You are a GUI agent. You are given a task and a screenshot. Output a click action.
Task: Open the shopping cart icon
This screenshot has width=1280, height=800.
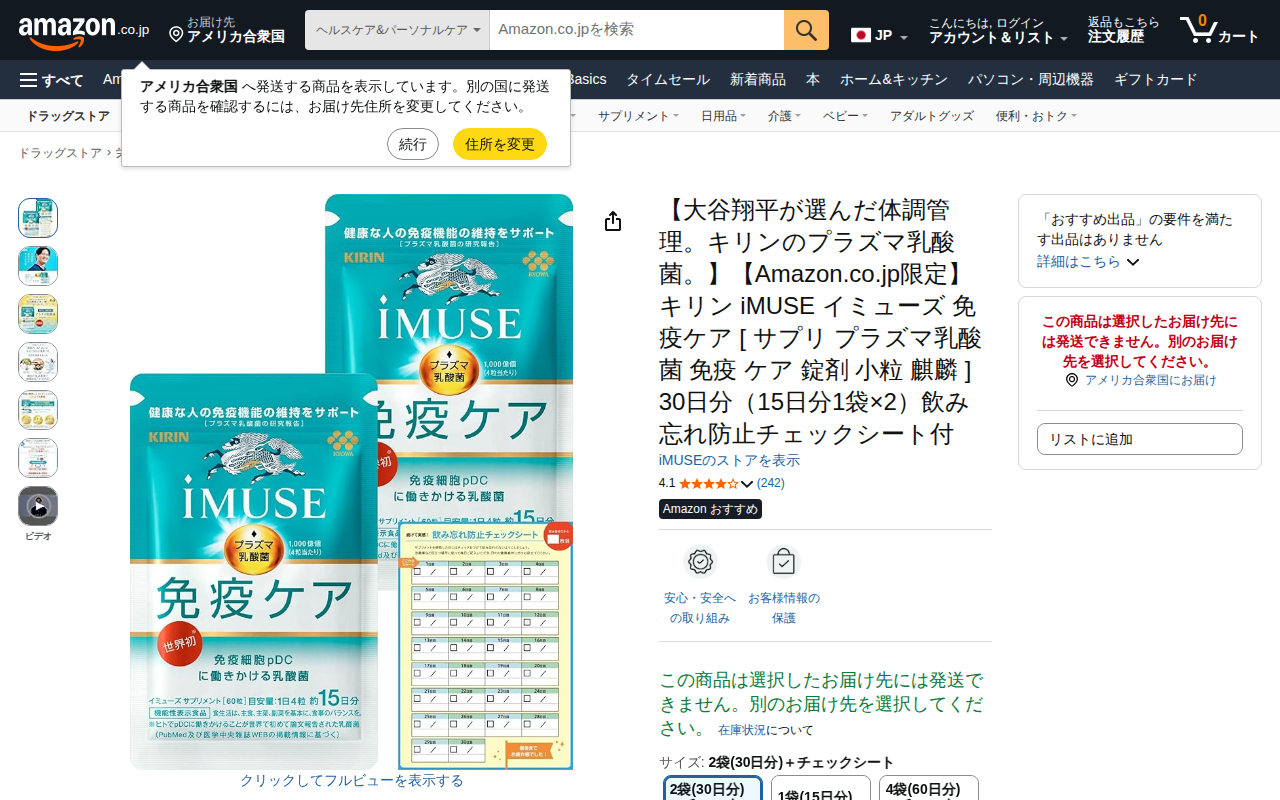click(1197, 30)
